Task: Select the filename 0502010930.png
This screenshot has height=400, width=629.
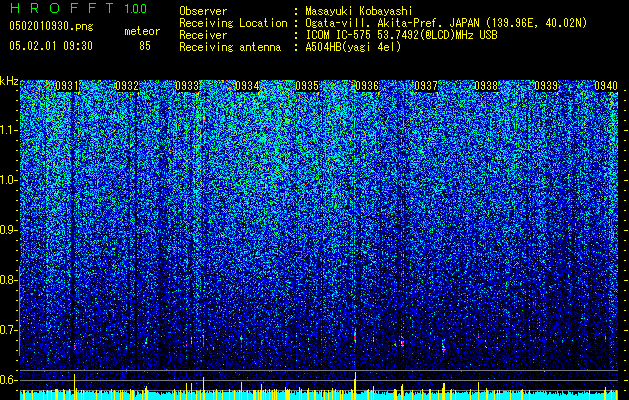Action: 51,27
